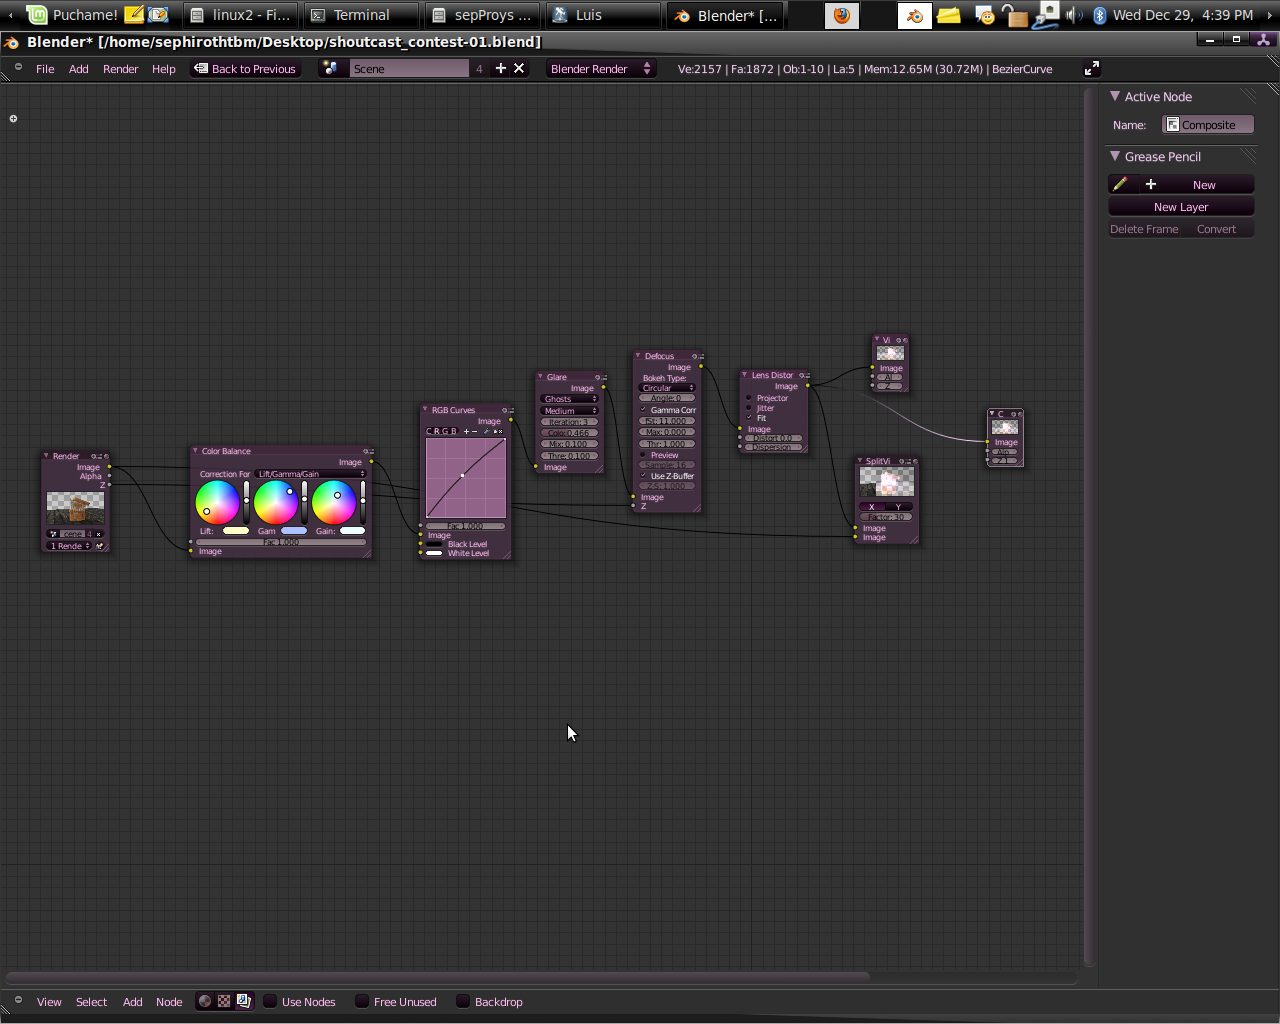Click the Convert button
The image size is (1280, 1024).
point(1217,229)
